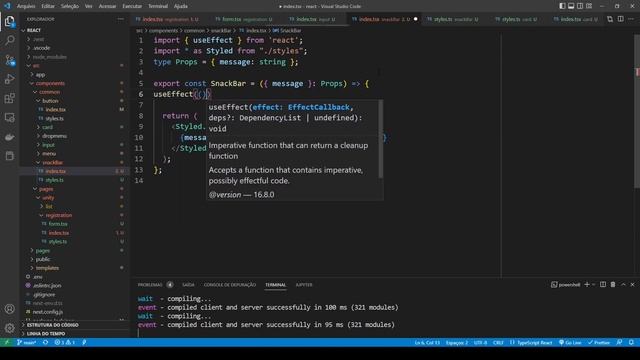Open the Executar menu
Screen dimensions: 640x360
point(132,6)
